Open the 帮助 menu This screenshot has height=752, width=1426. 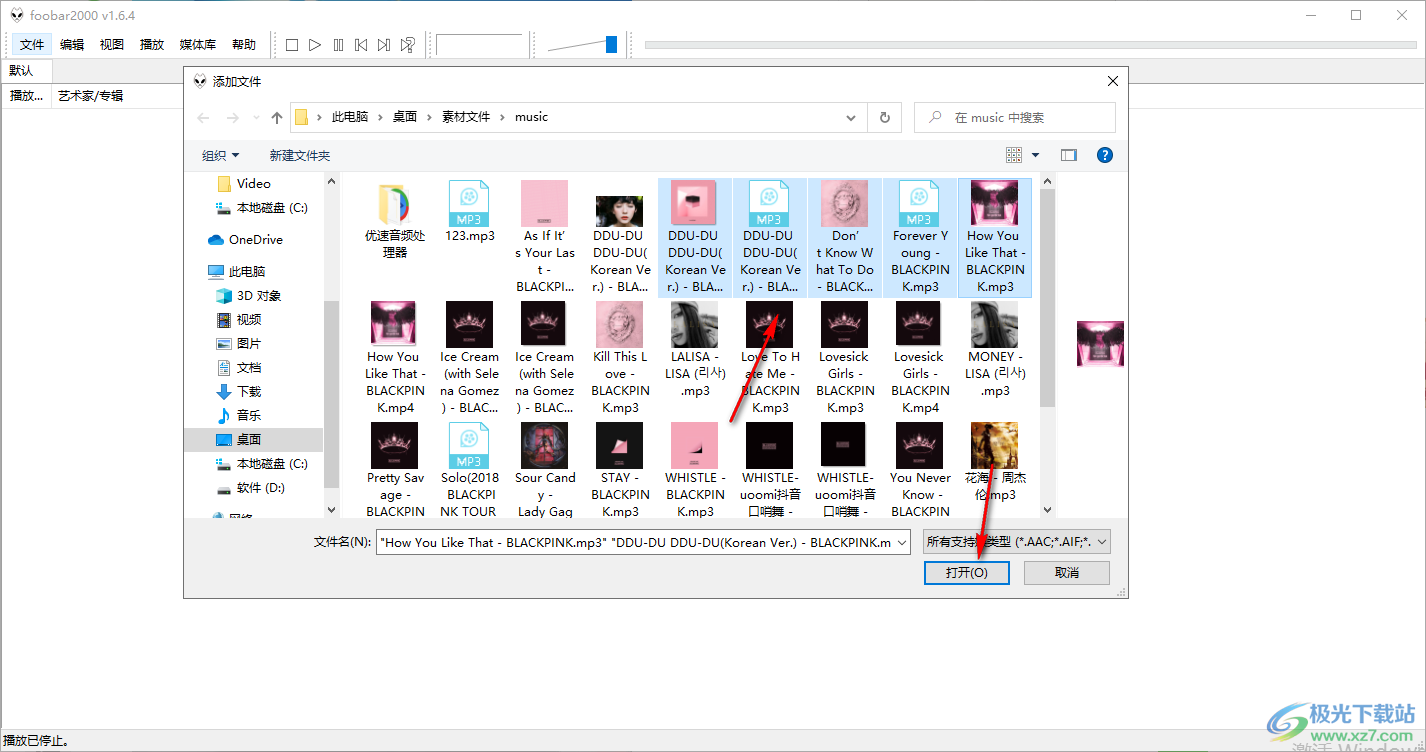point(244,45)
